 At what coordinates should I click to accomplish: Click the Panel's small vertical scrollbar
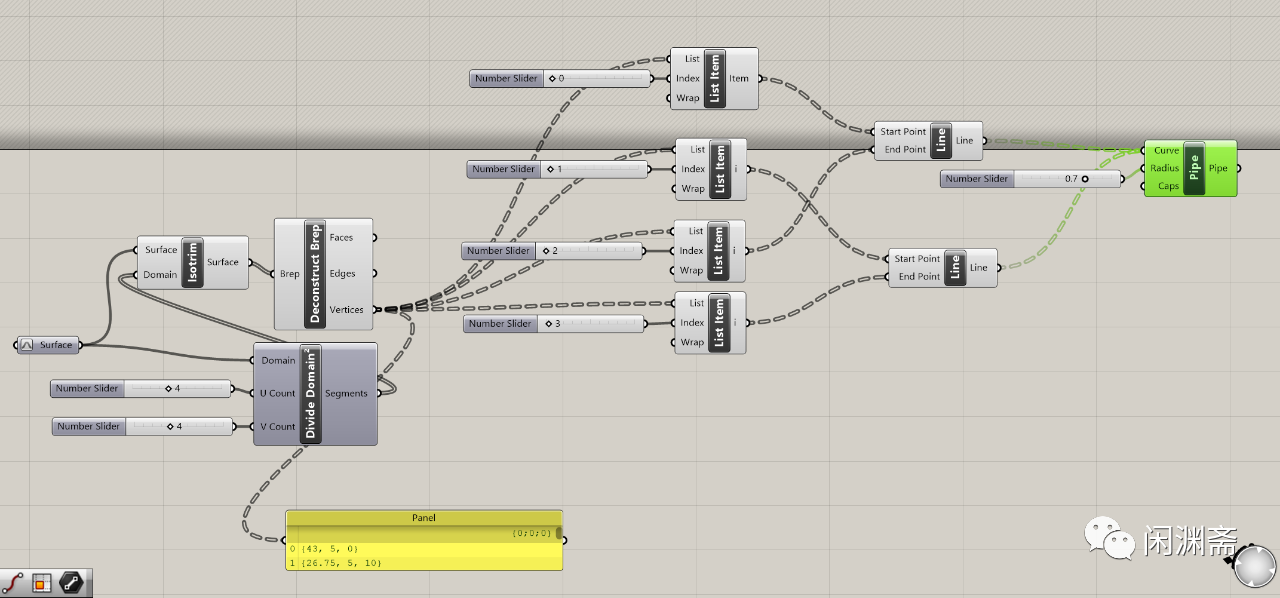click(559, 533)
